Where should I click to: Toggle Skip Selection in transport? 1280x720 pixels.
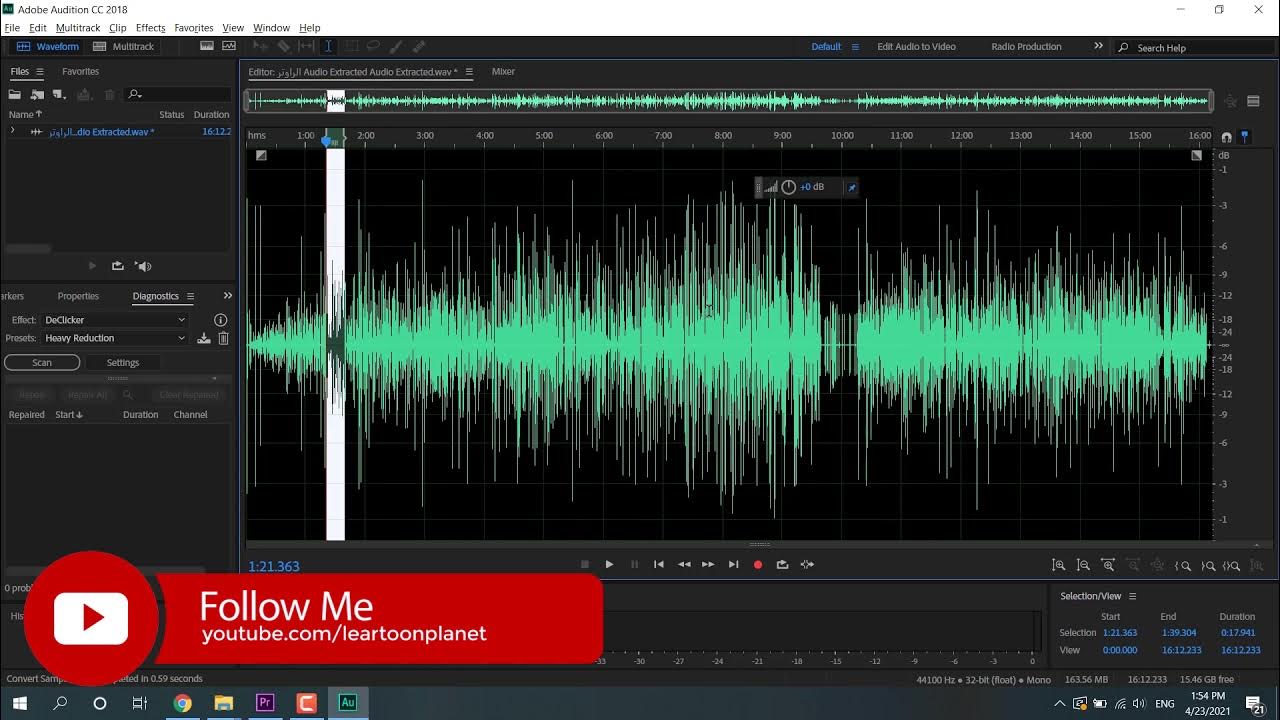[x=807, y=564]
